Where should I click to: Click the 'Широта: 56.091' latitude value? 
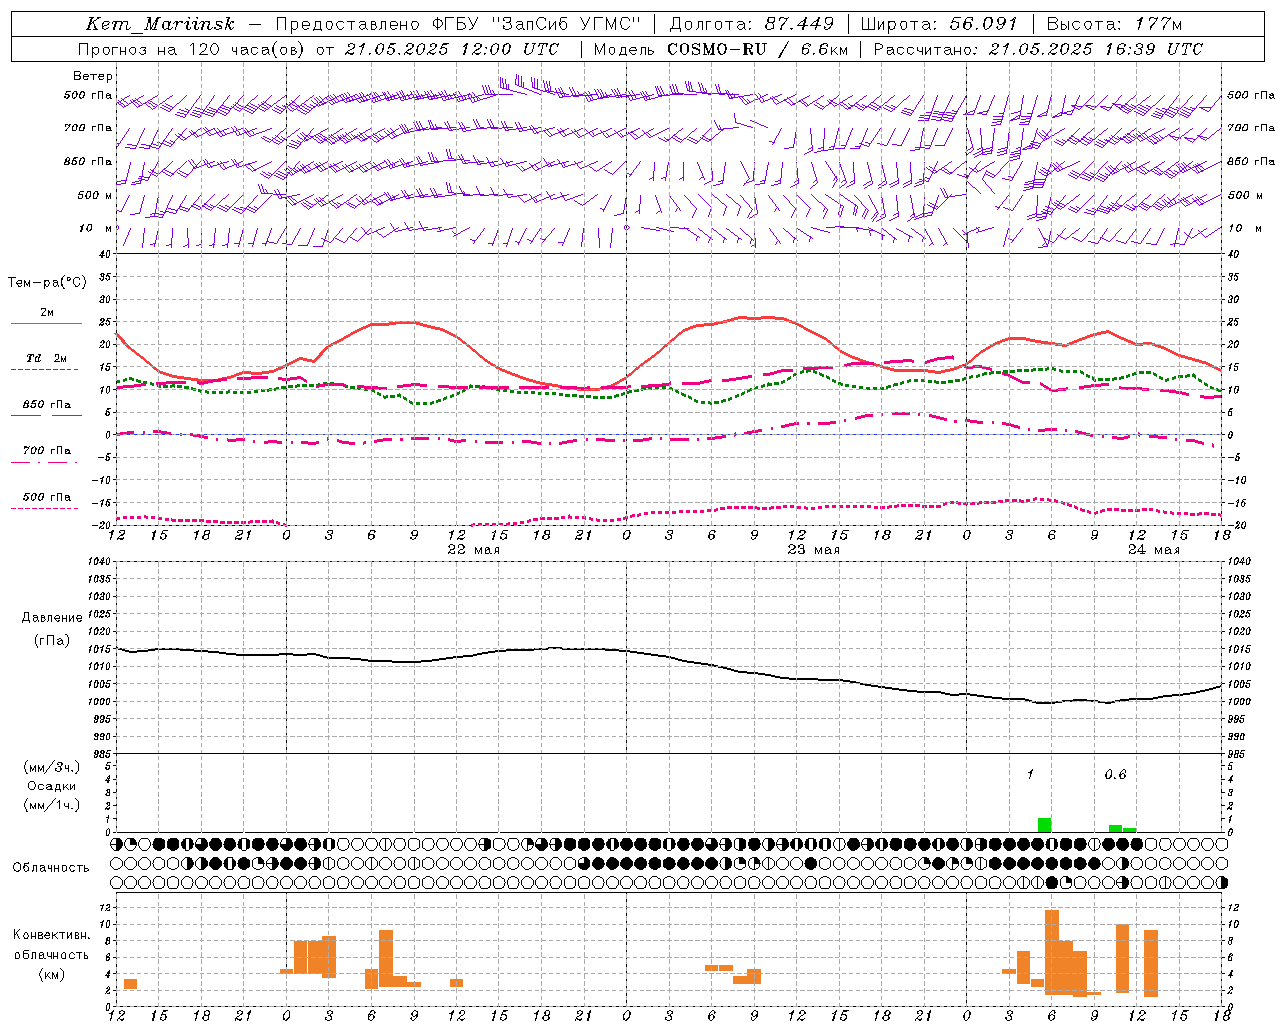coord(939,24)
